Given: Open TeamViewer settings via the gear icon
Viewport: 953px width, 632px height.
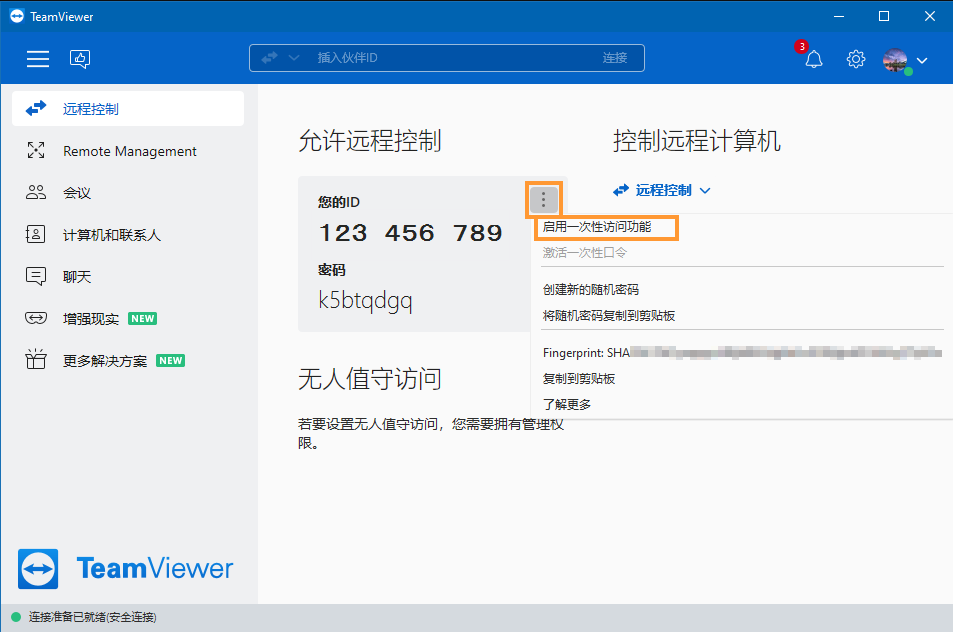Looking at the screenshot, I should [x=855, y=59].
